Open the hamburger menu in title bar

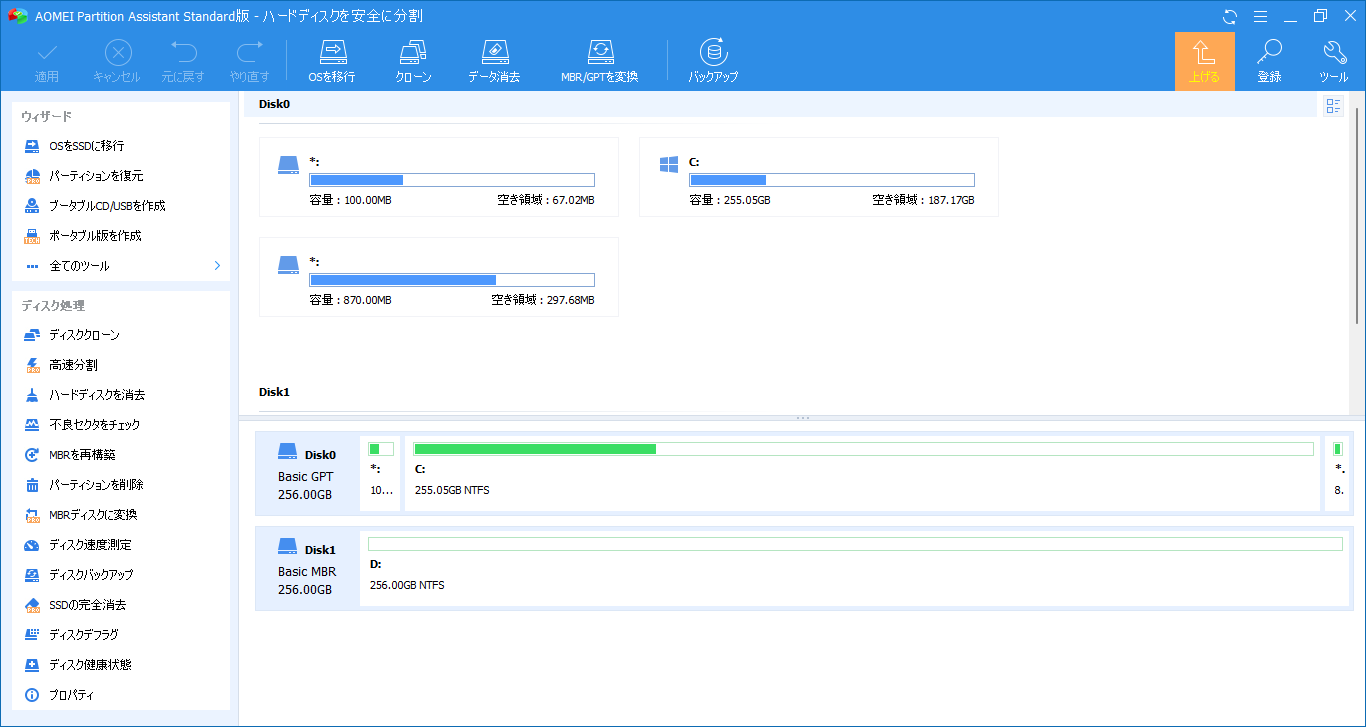coord(1260,16)
